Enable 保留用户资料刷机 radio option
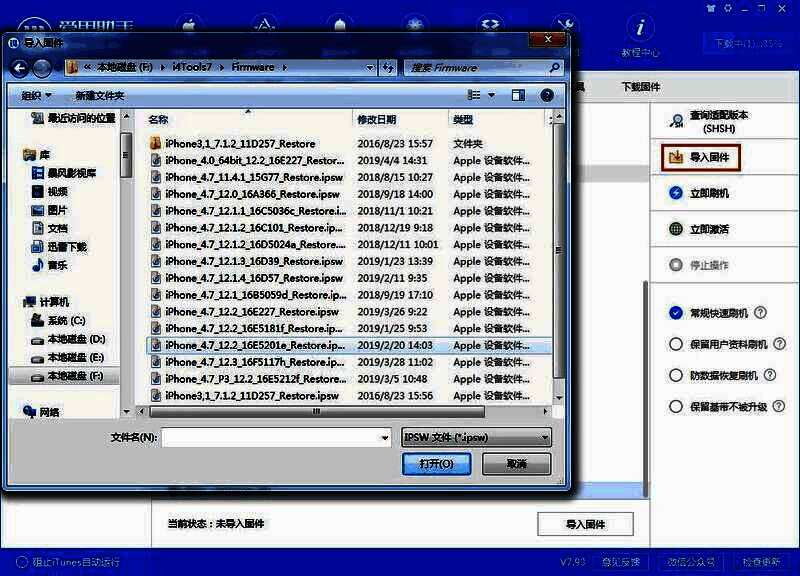800x576 pixels. tap(677, 345)
